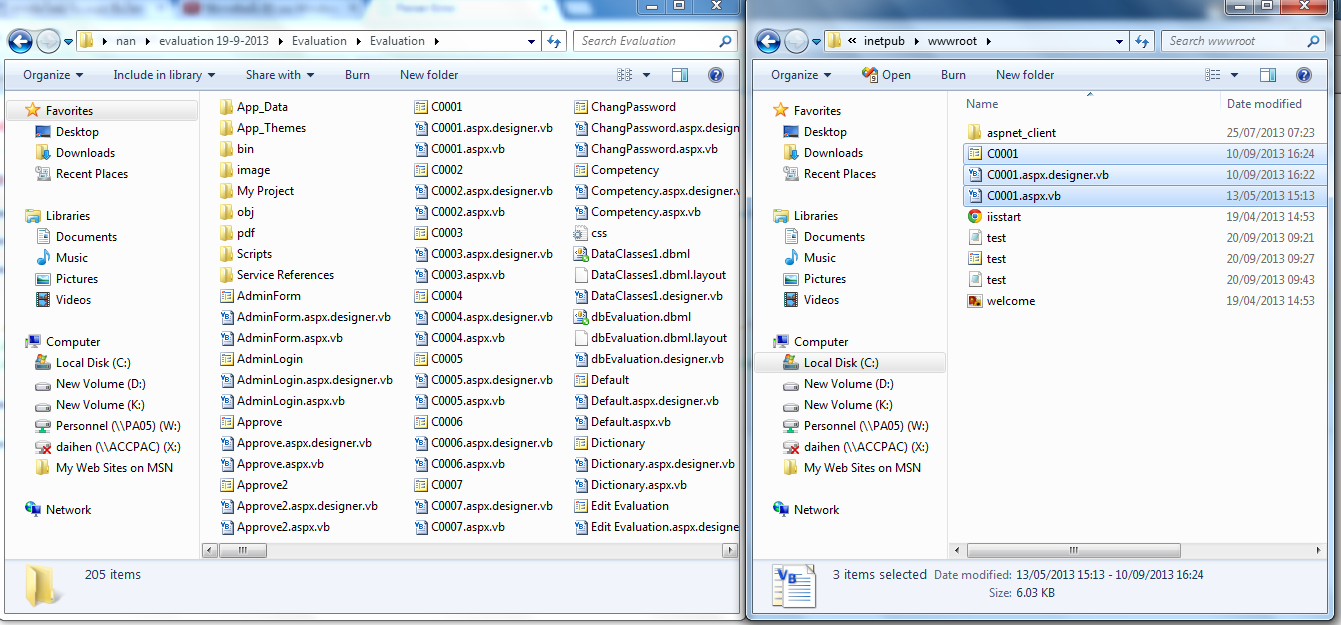Toggle preview pane in left Explorer window
This screenshot has height=625, width=1341.
(680, 75)
